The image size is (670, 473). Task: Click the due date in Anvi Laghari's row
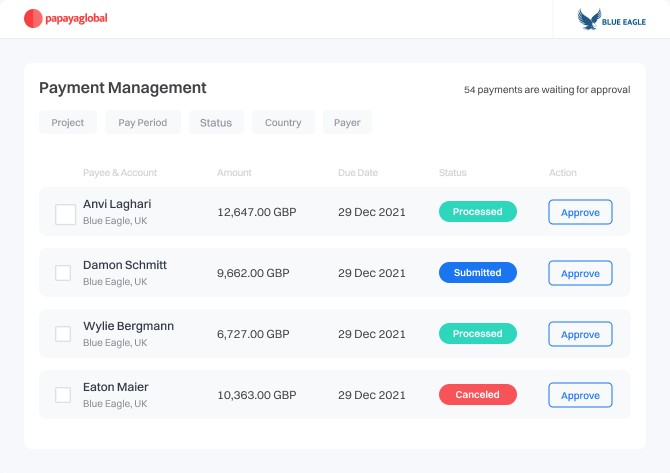(x=372, y=212)
